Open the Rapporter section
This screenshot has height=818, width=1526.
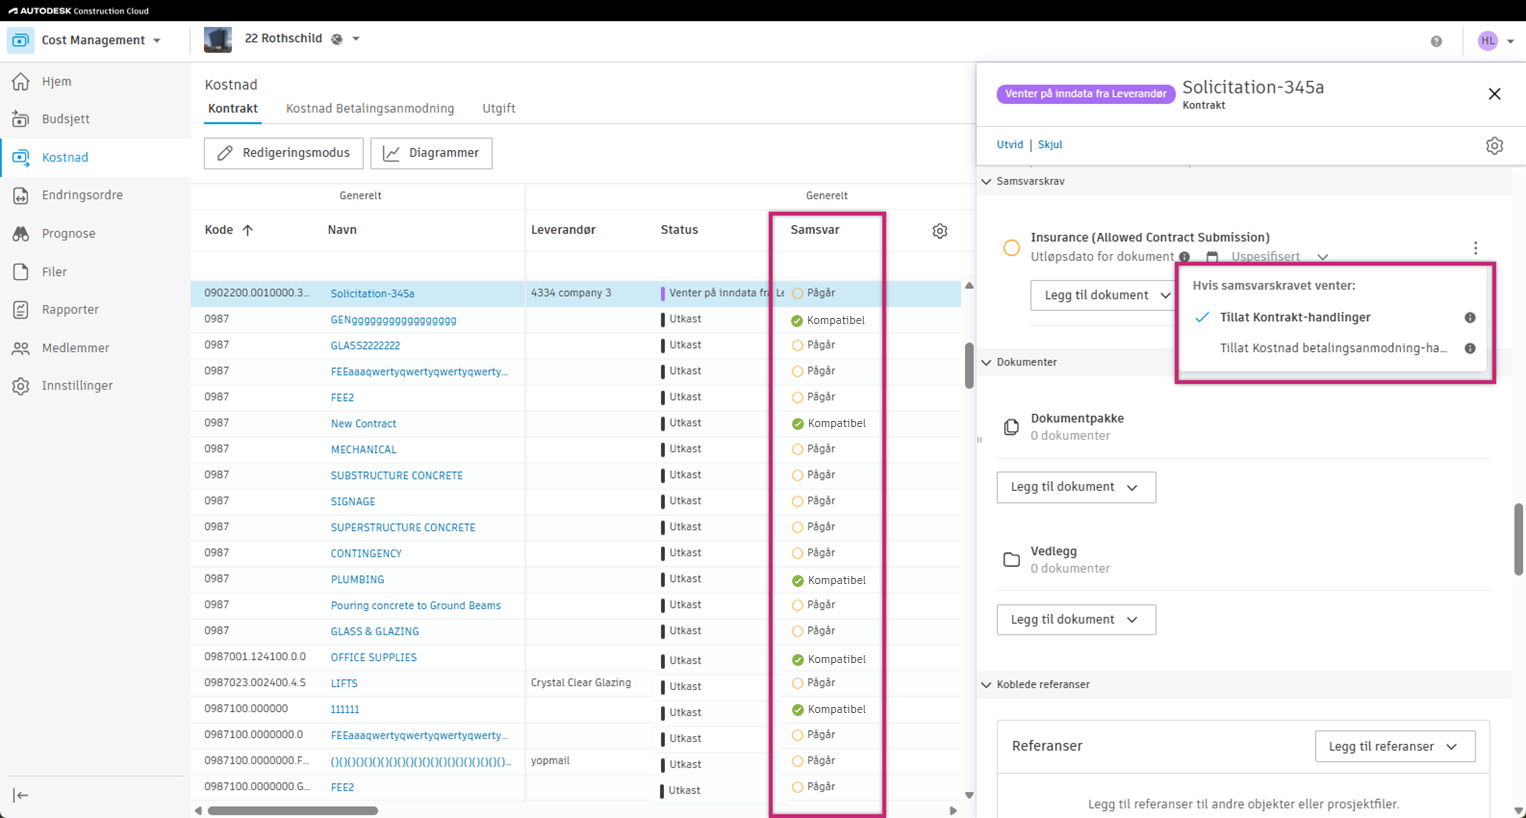pyautogui.click(x=70, y=310)
